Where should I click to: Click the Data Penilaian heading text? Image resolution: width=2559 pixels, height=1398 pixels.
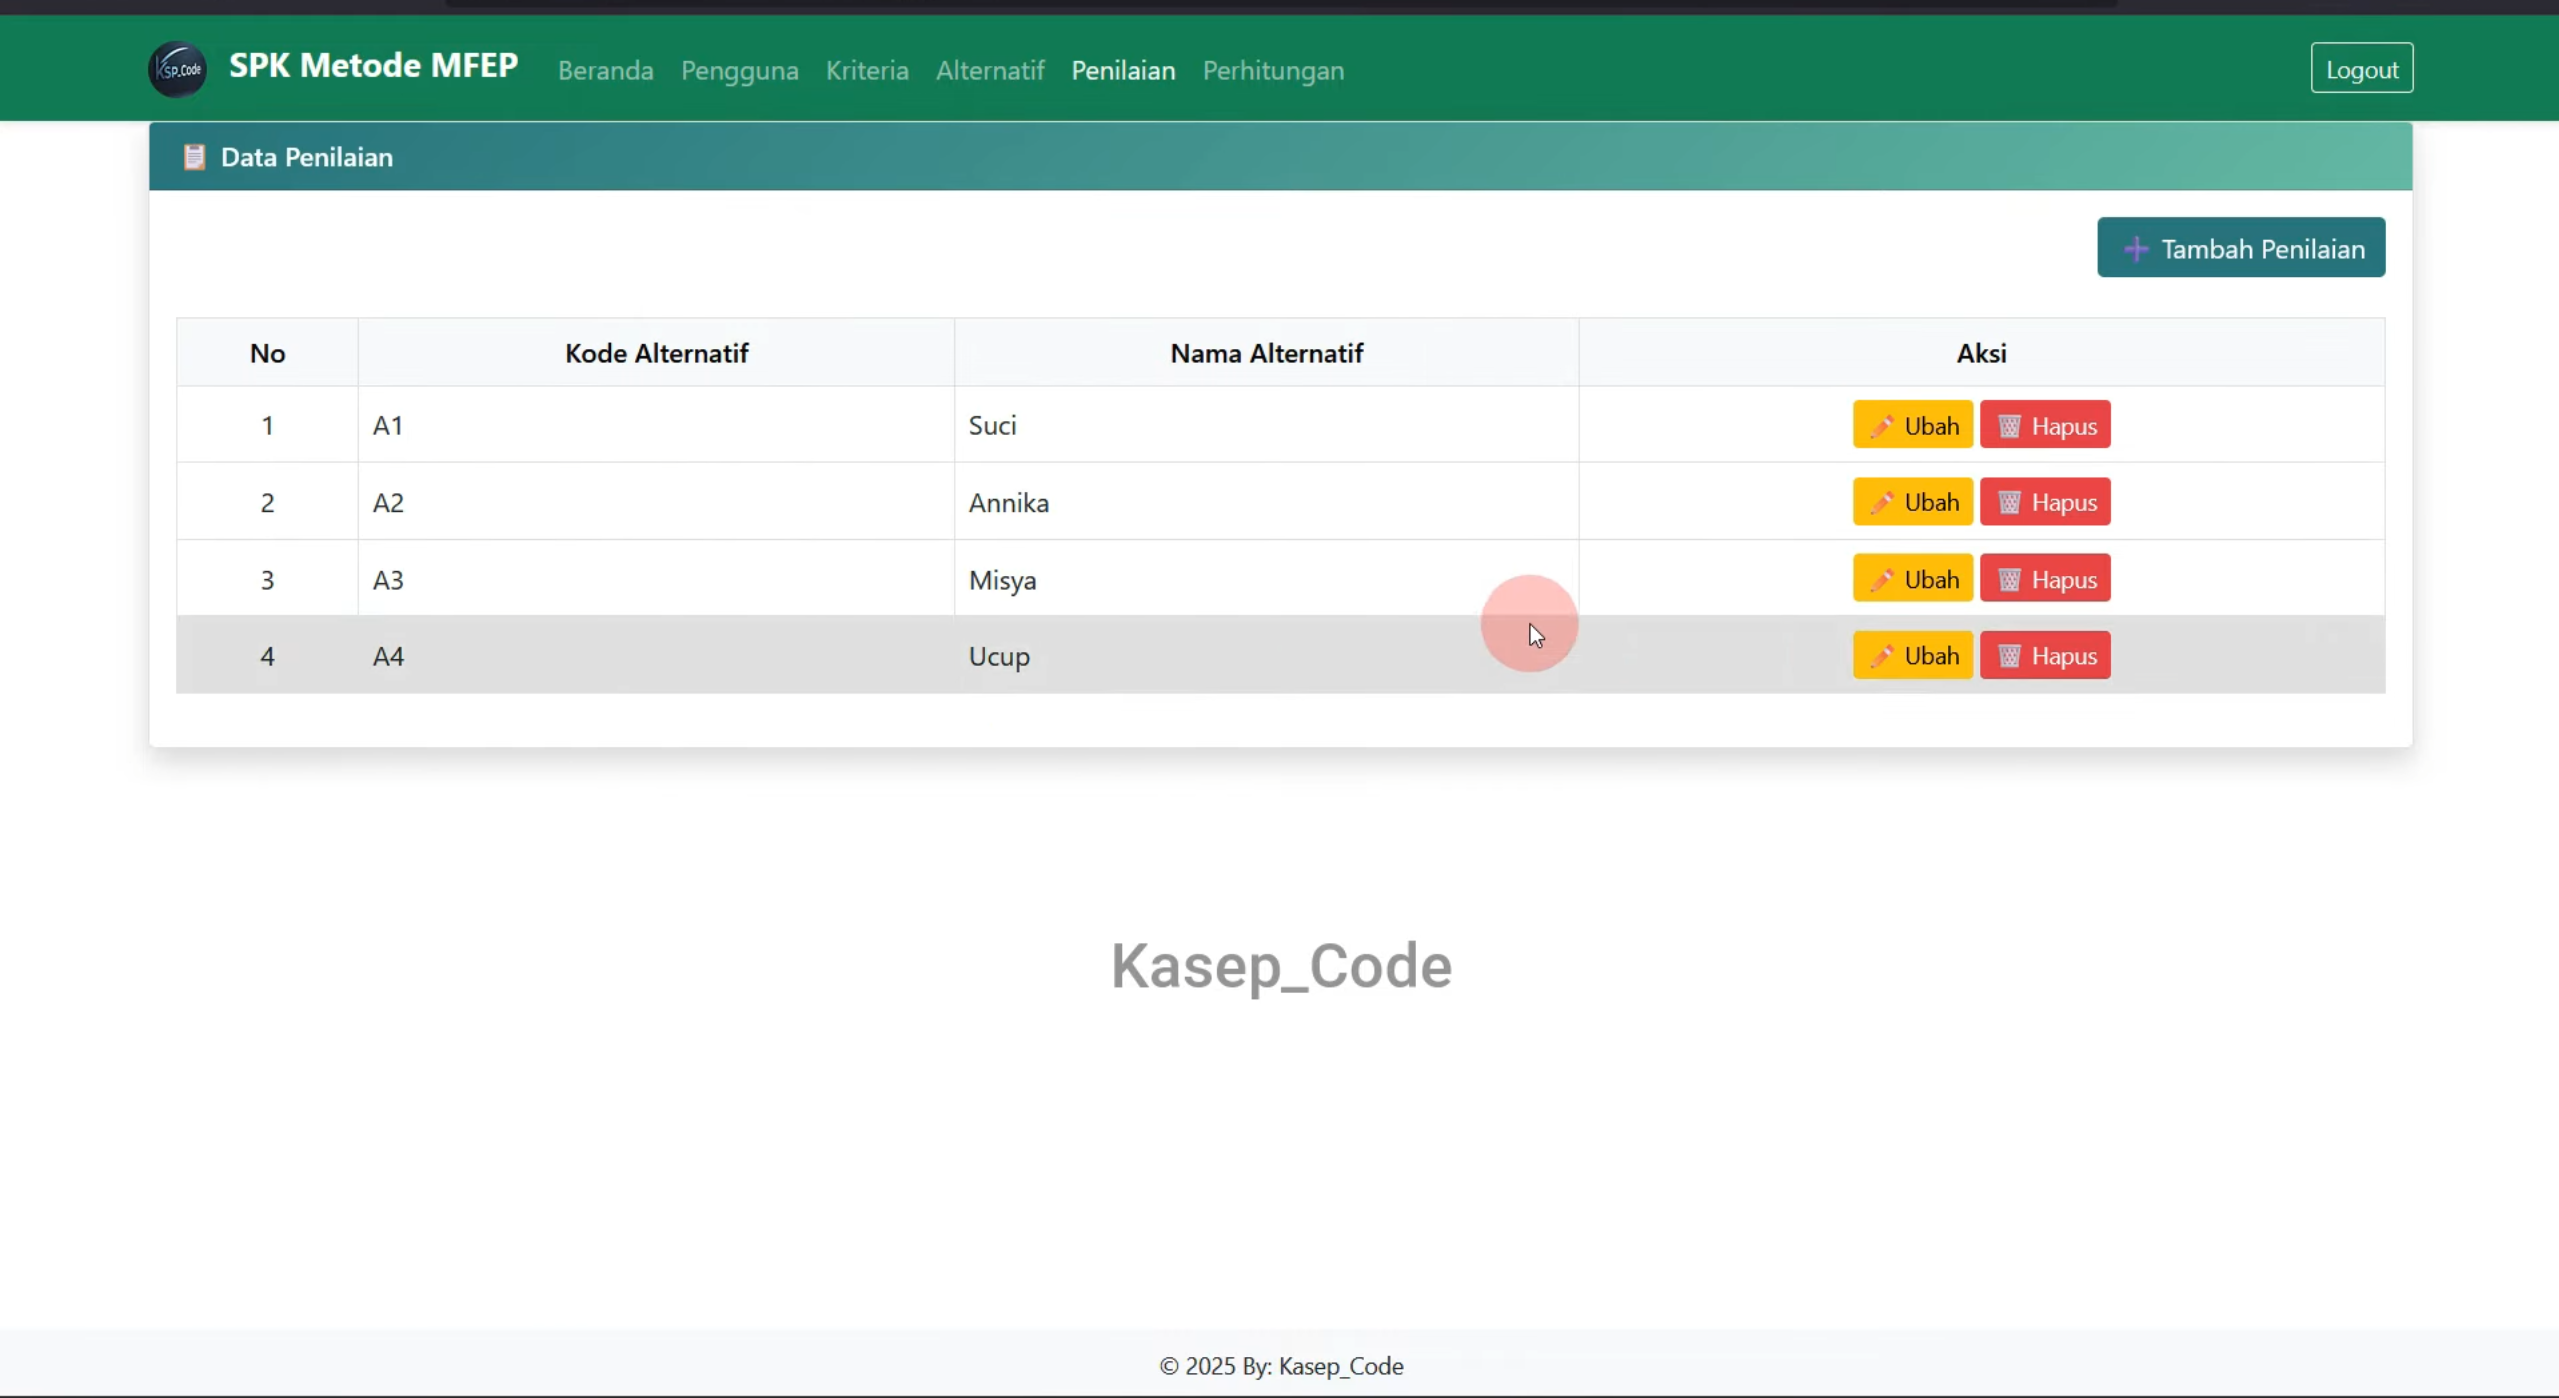pos(307,157)
